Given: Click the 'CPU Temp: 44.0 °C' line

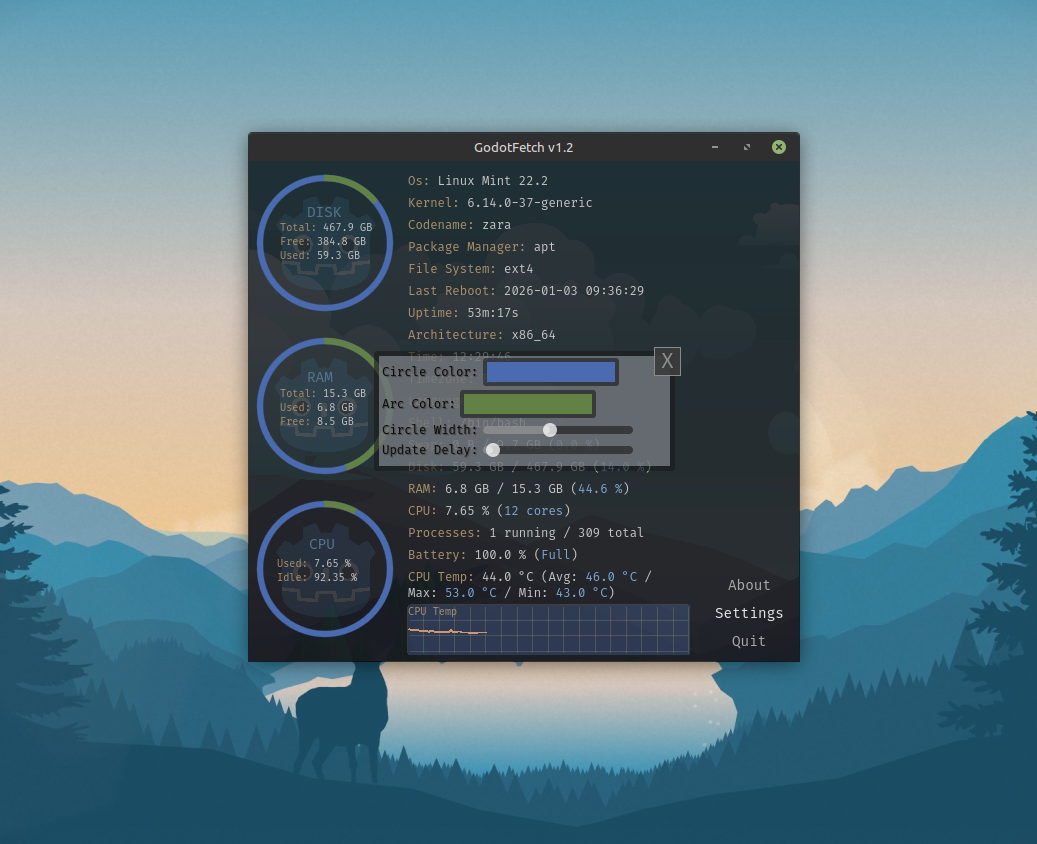Looking at the screenshot, I should tap(529, 577).
